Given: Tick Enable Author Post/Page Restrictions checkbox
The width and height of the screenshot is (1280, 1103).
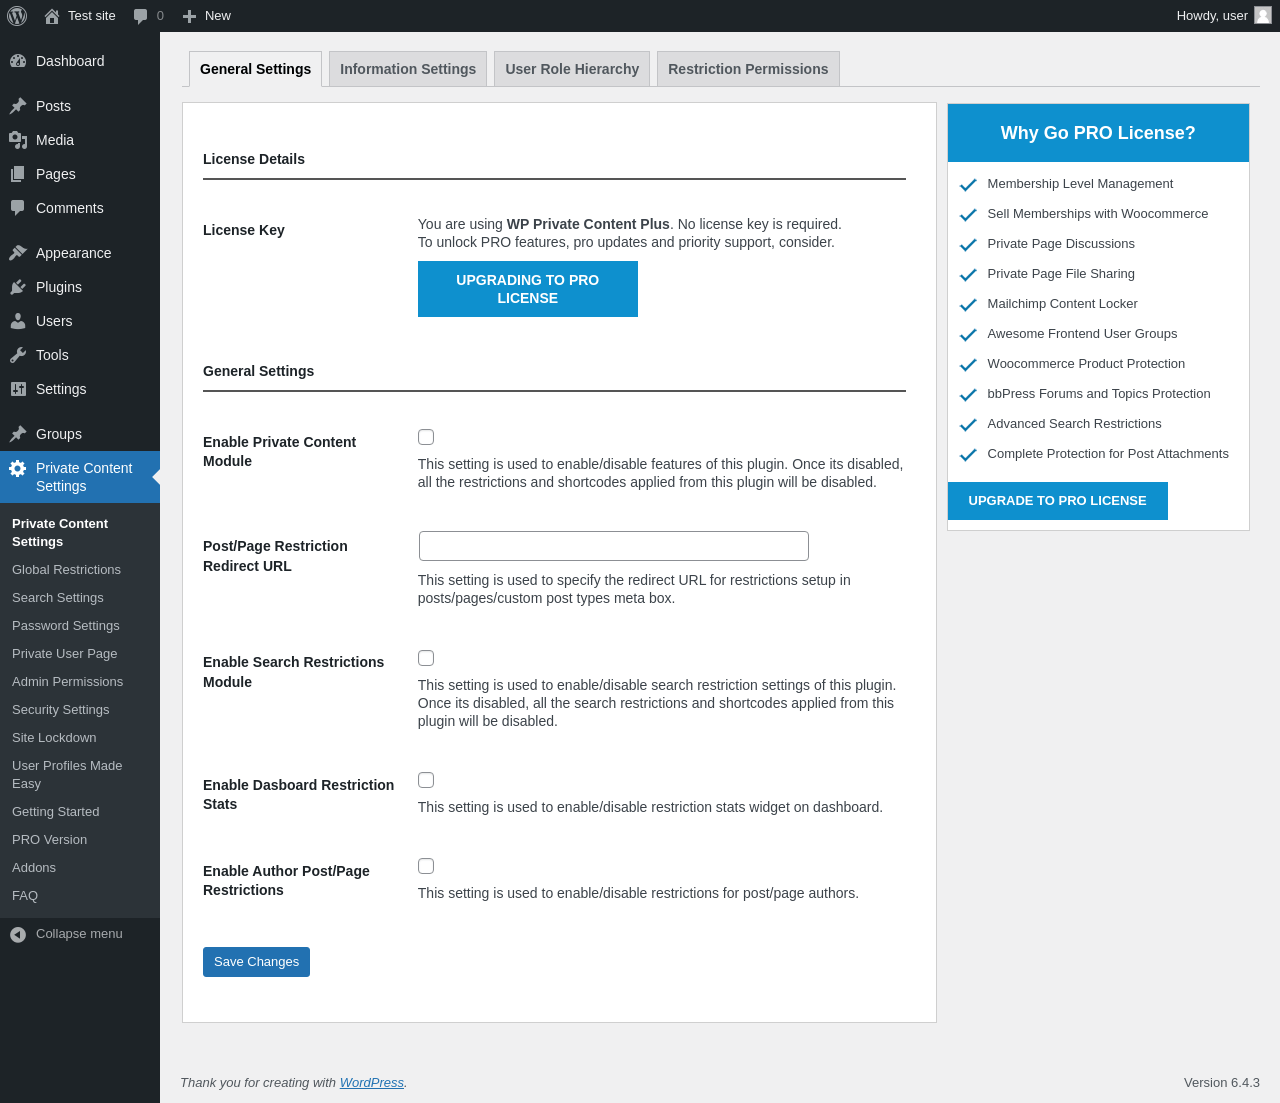Looking at the screenshot, I should [426, 866].
